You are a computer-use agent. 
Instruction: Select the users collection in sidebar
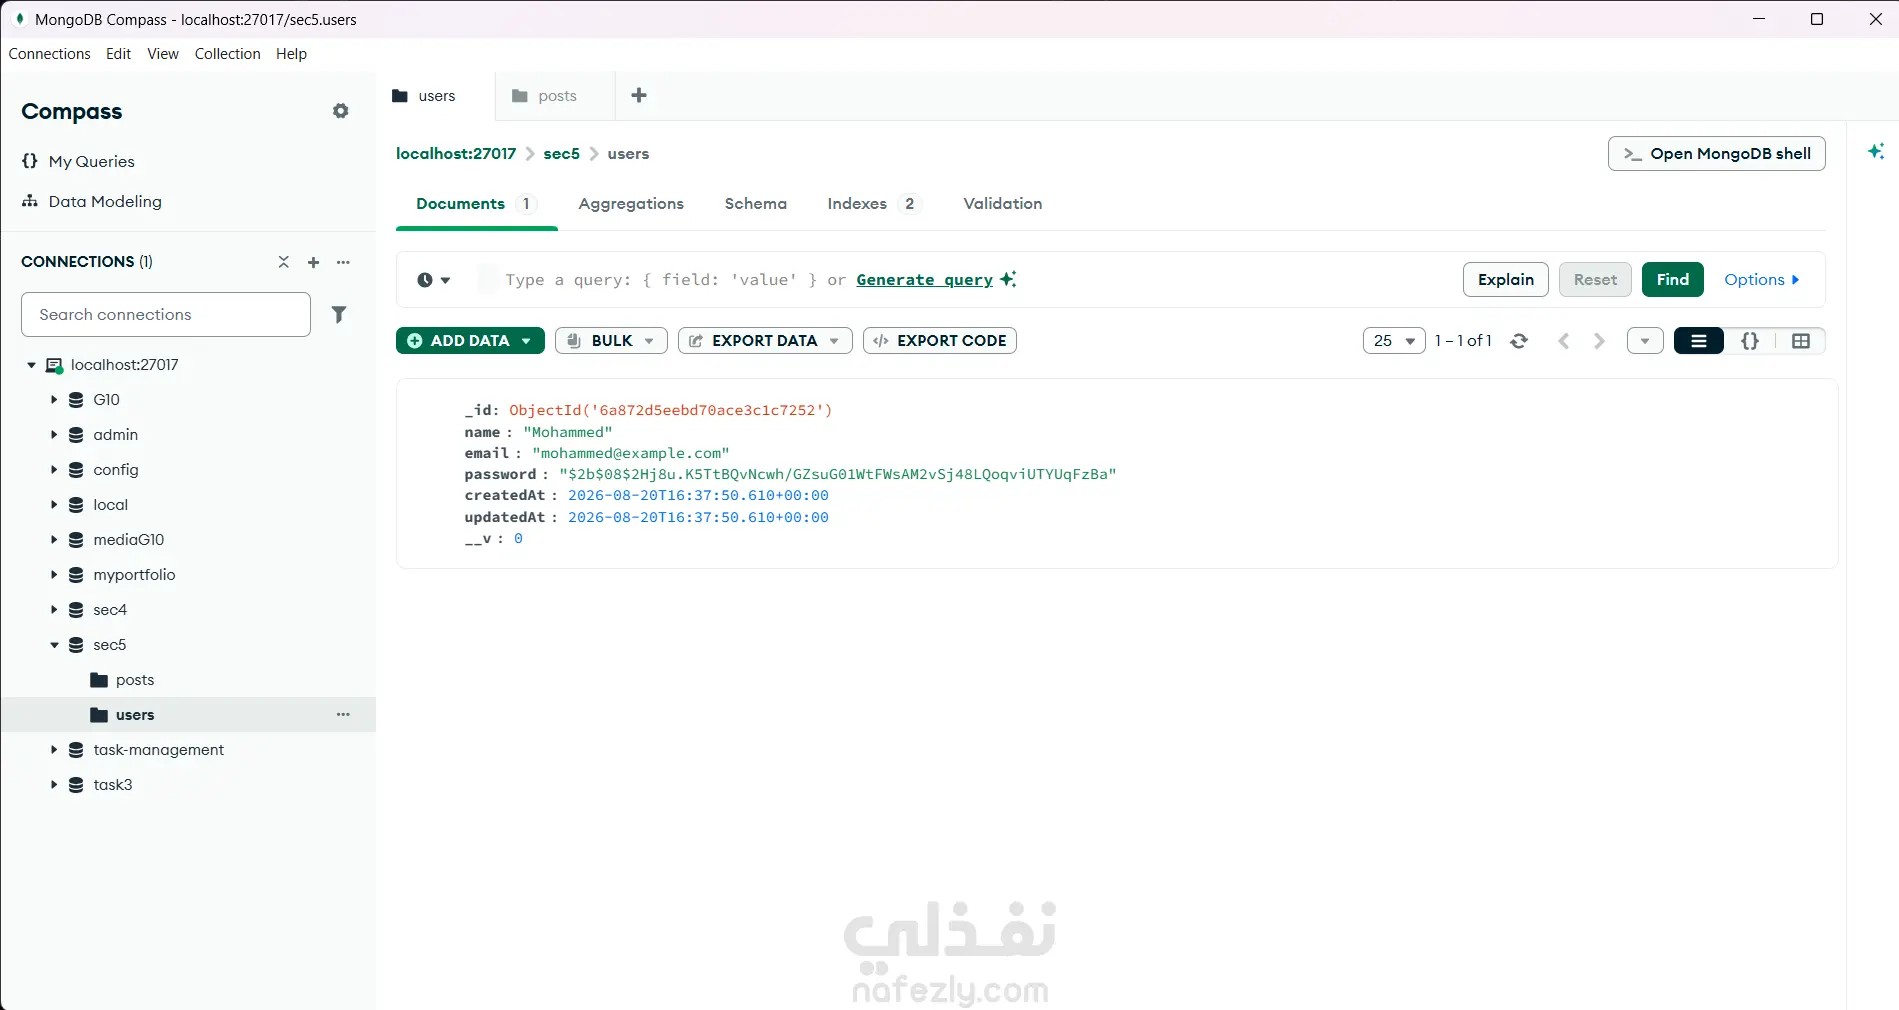188,715
